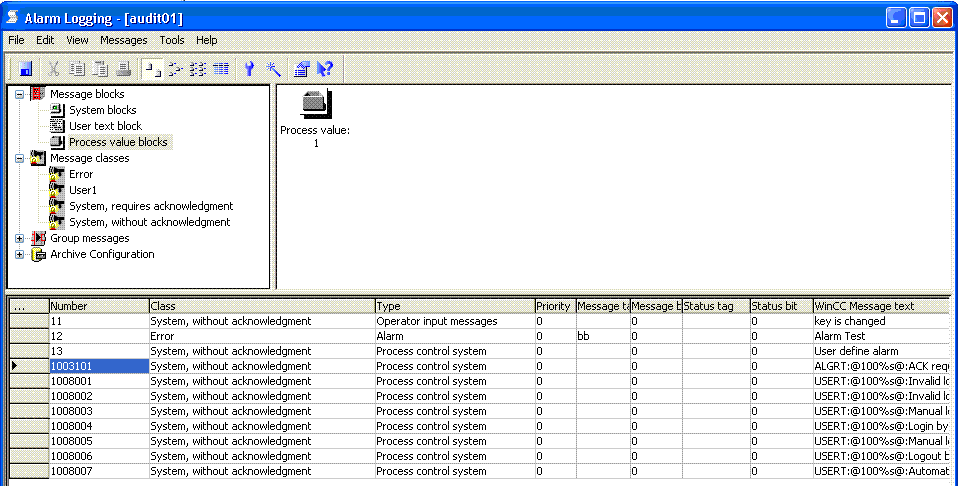Switch to small icons view
This screenshot has height=486, width=958.
[x=175, y=69]
